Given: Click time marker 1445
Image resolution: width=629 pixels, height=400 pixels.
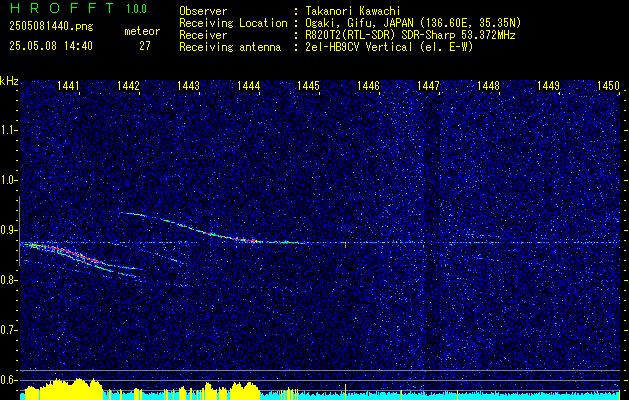Looking at the screenshot, I should (308, 85).
